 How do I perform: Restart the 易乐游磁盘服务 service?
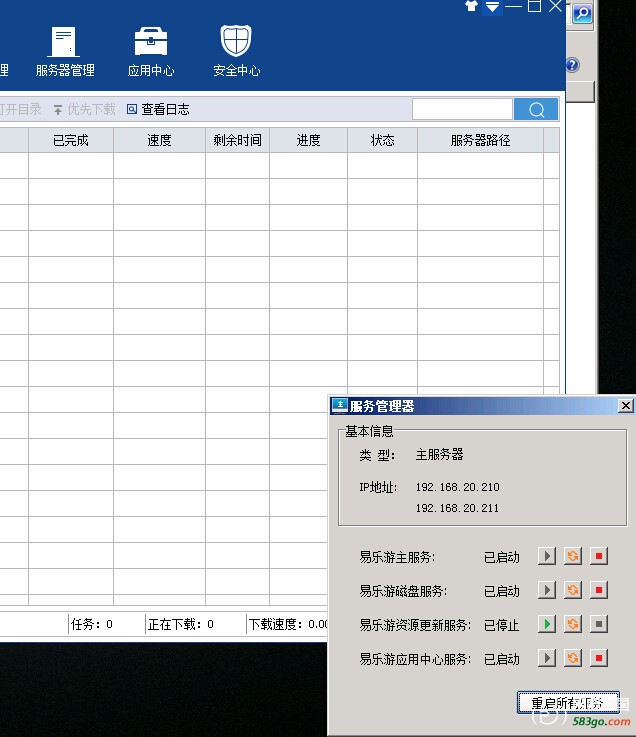coord(573,590)
